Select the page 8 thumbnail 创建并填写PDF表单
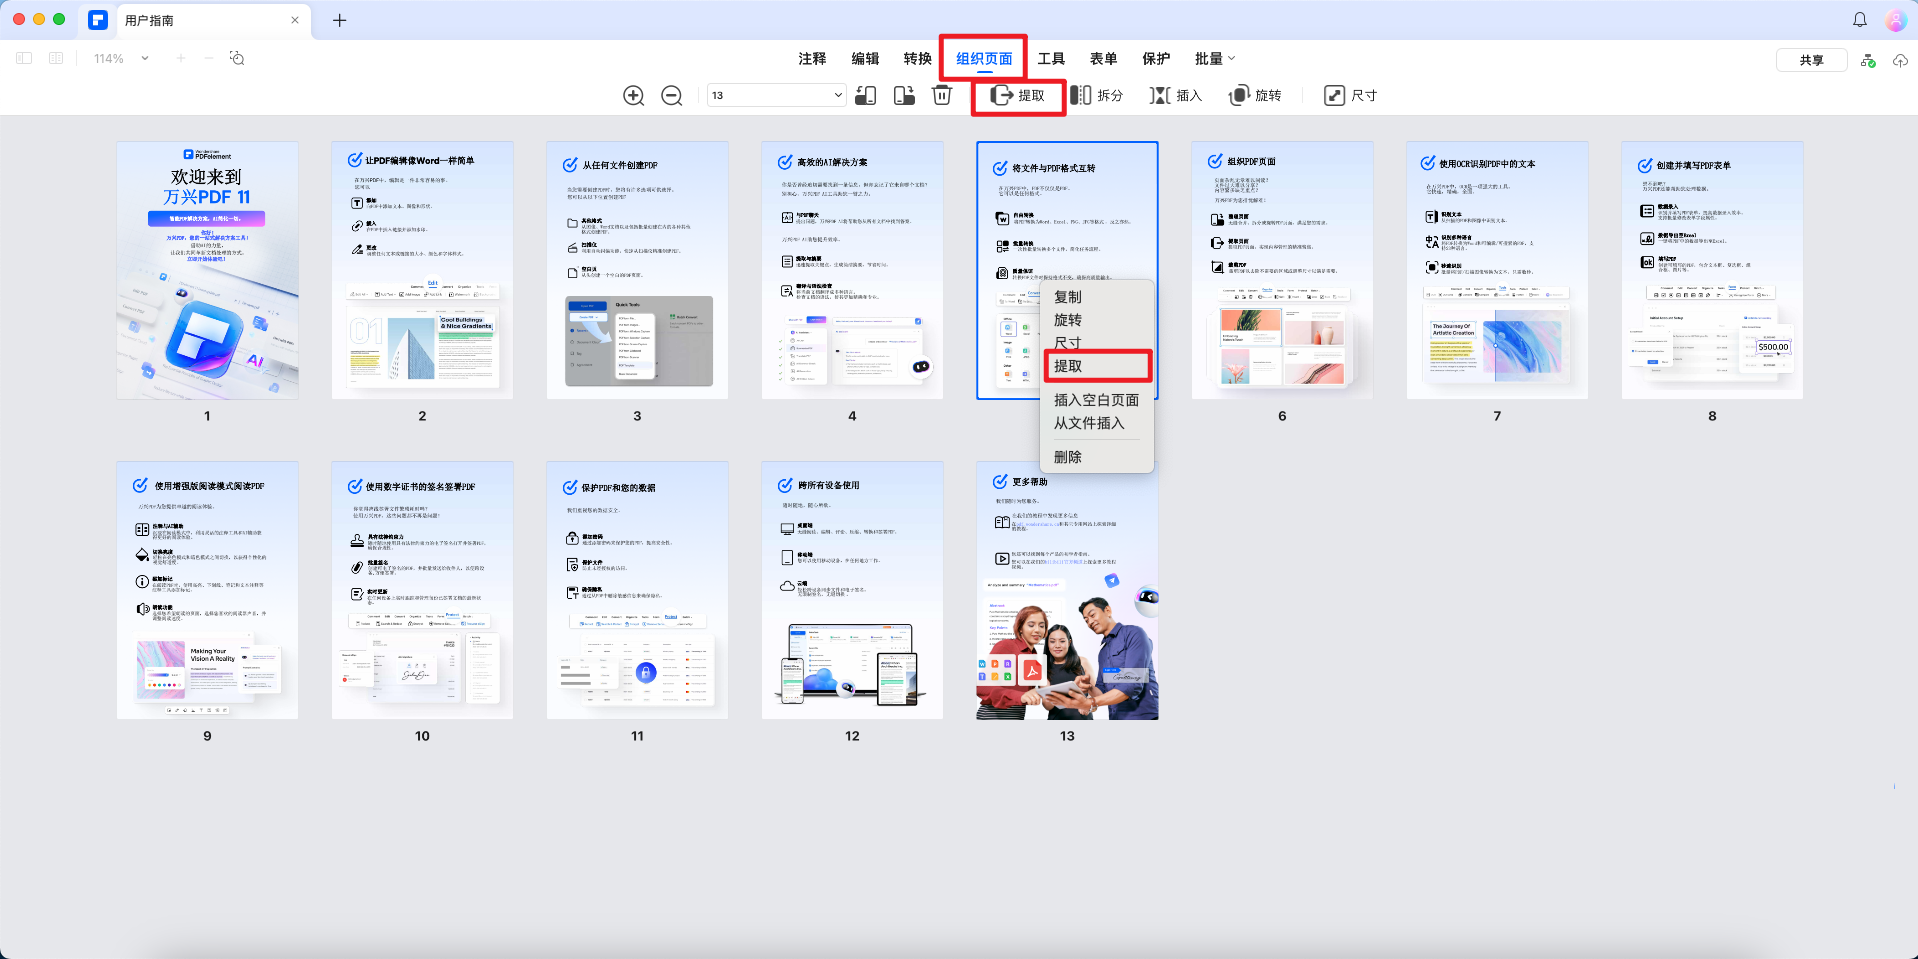The width and height of the screenshot is (1918, 959). 1711,270
